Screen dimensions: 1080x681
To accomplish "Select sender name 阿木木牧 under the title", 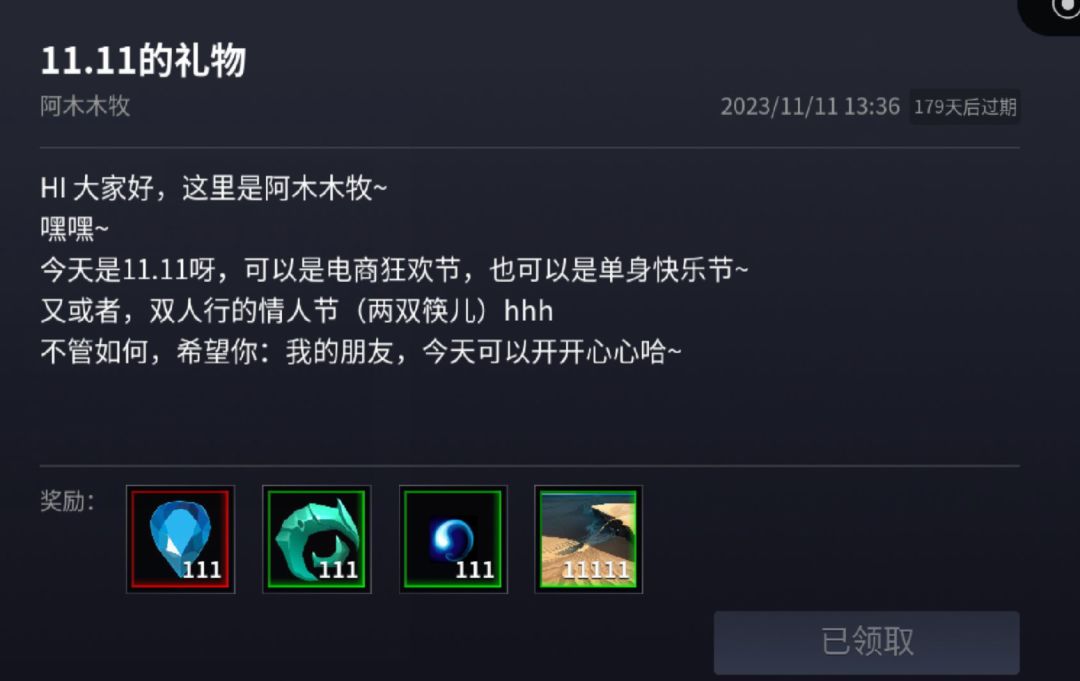I will (x=85, y=106).
